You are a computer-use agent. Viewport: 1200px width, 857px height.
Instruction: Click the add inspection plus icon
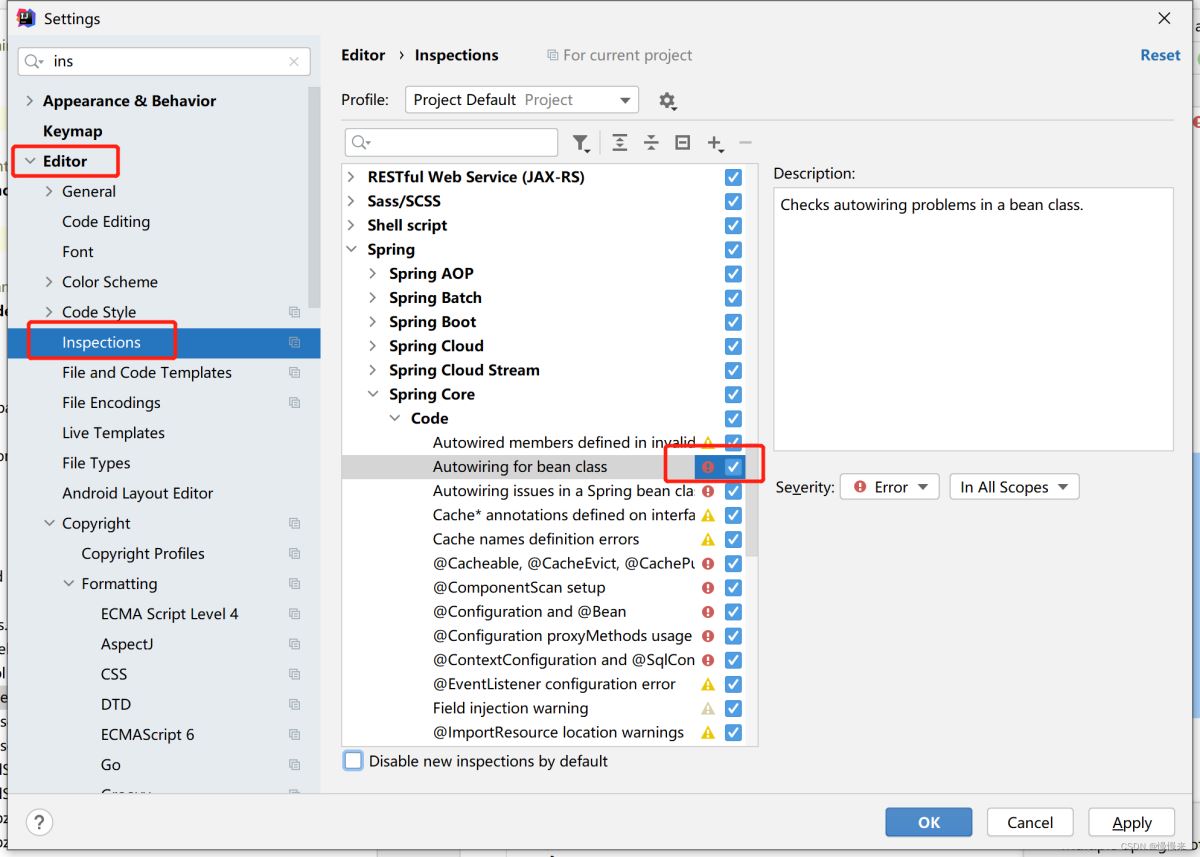coord(715,143)
